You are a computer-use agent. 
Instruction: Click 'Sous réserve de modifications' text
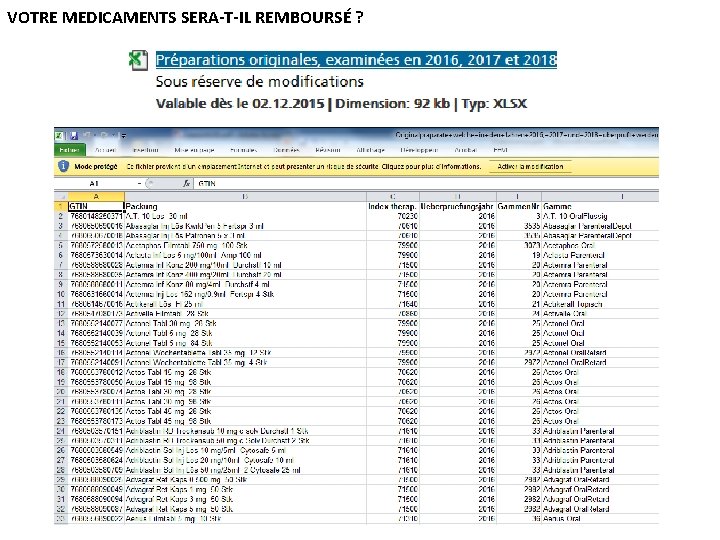(260, 82)
